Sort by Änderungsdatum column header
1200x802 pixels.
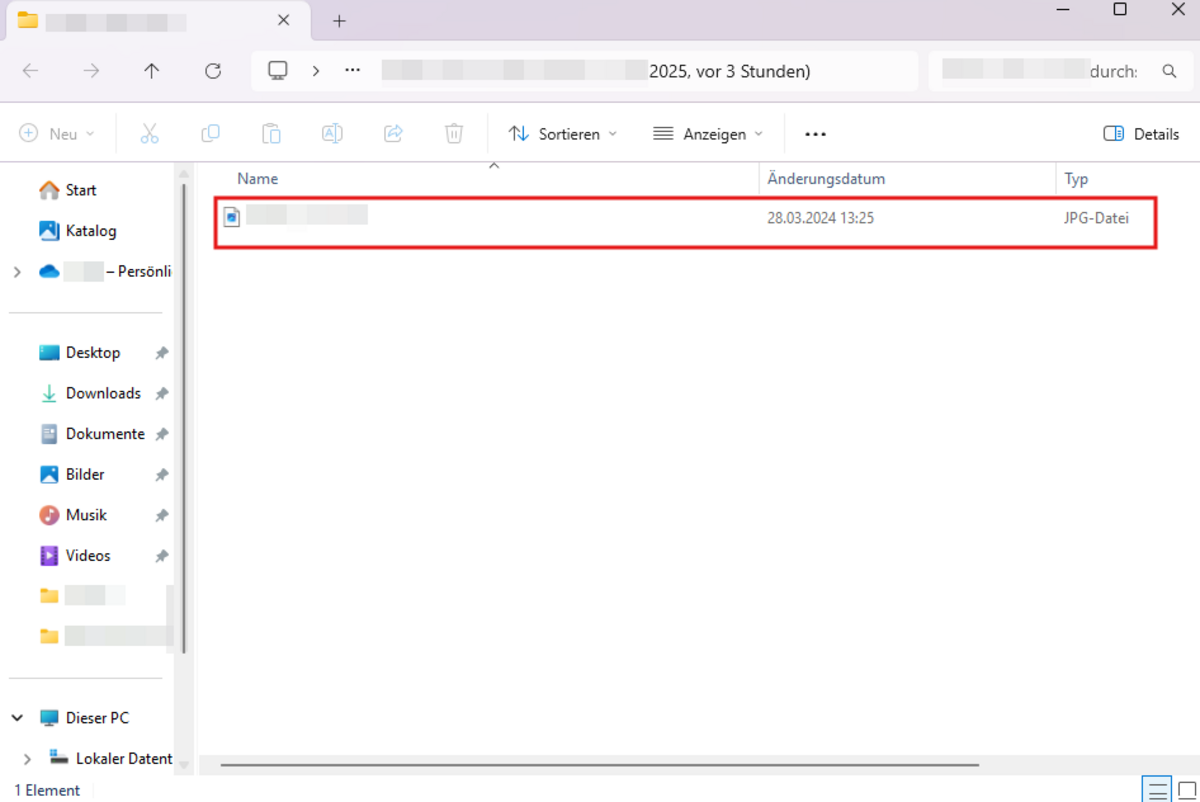pos(826,179)
